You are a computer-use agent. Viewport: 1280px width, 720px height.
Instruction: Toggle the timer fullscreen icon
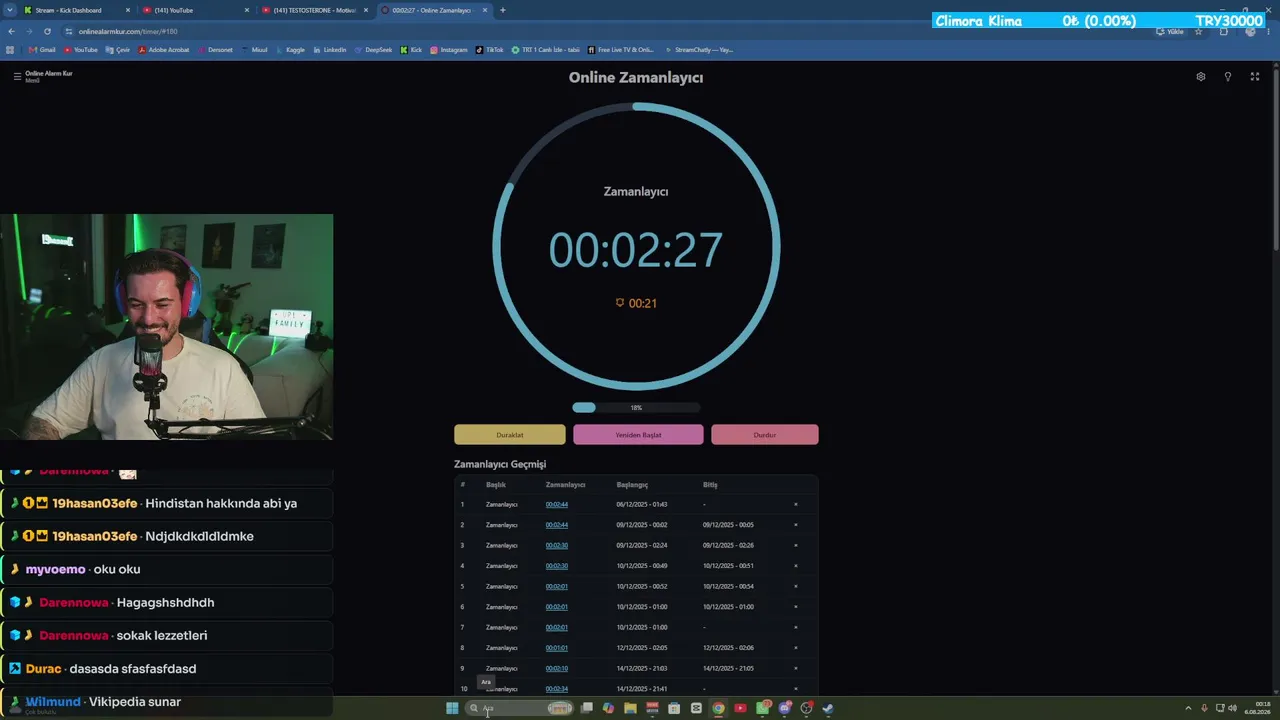pyautogui.click(x=1255, y=77)
